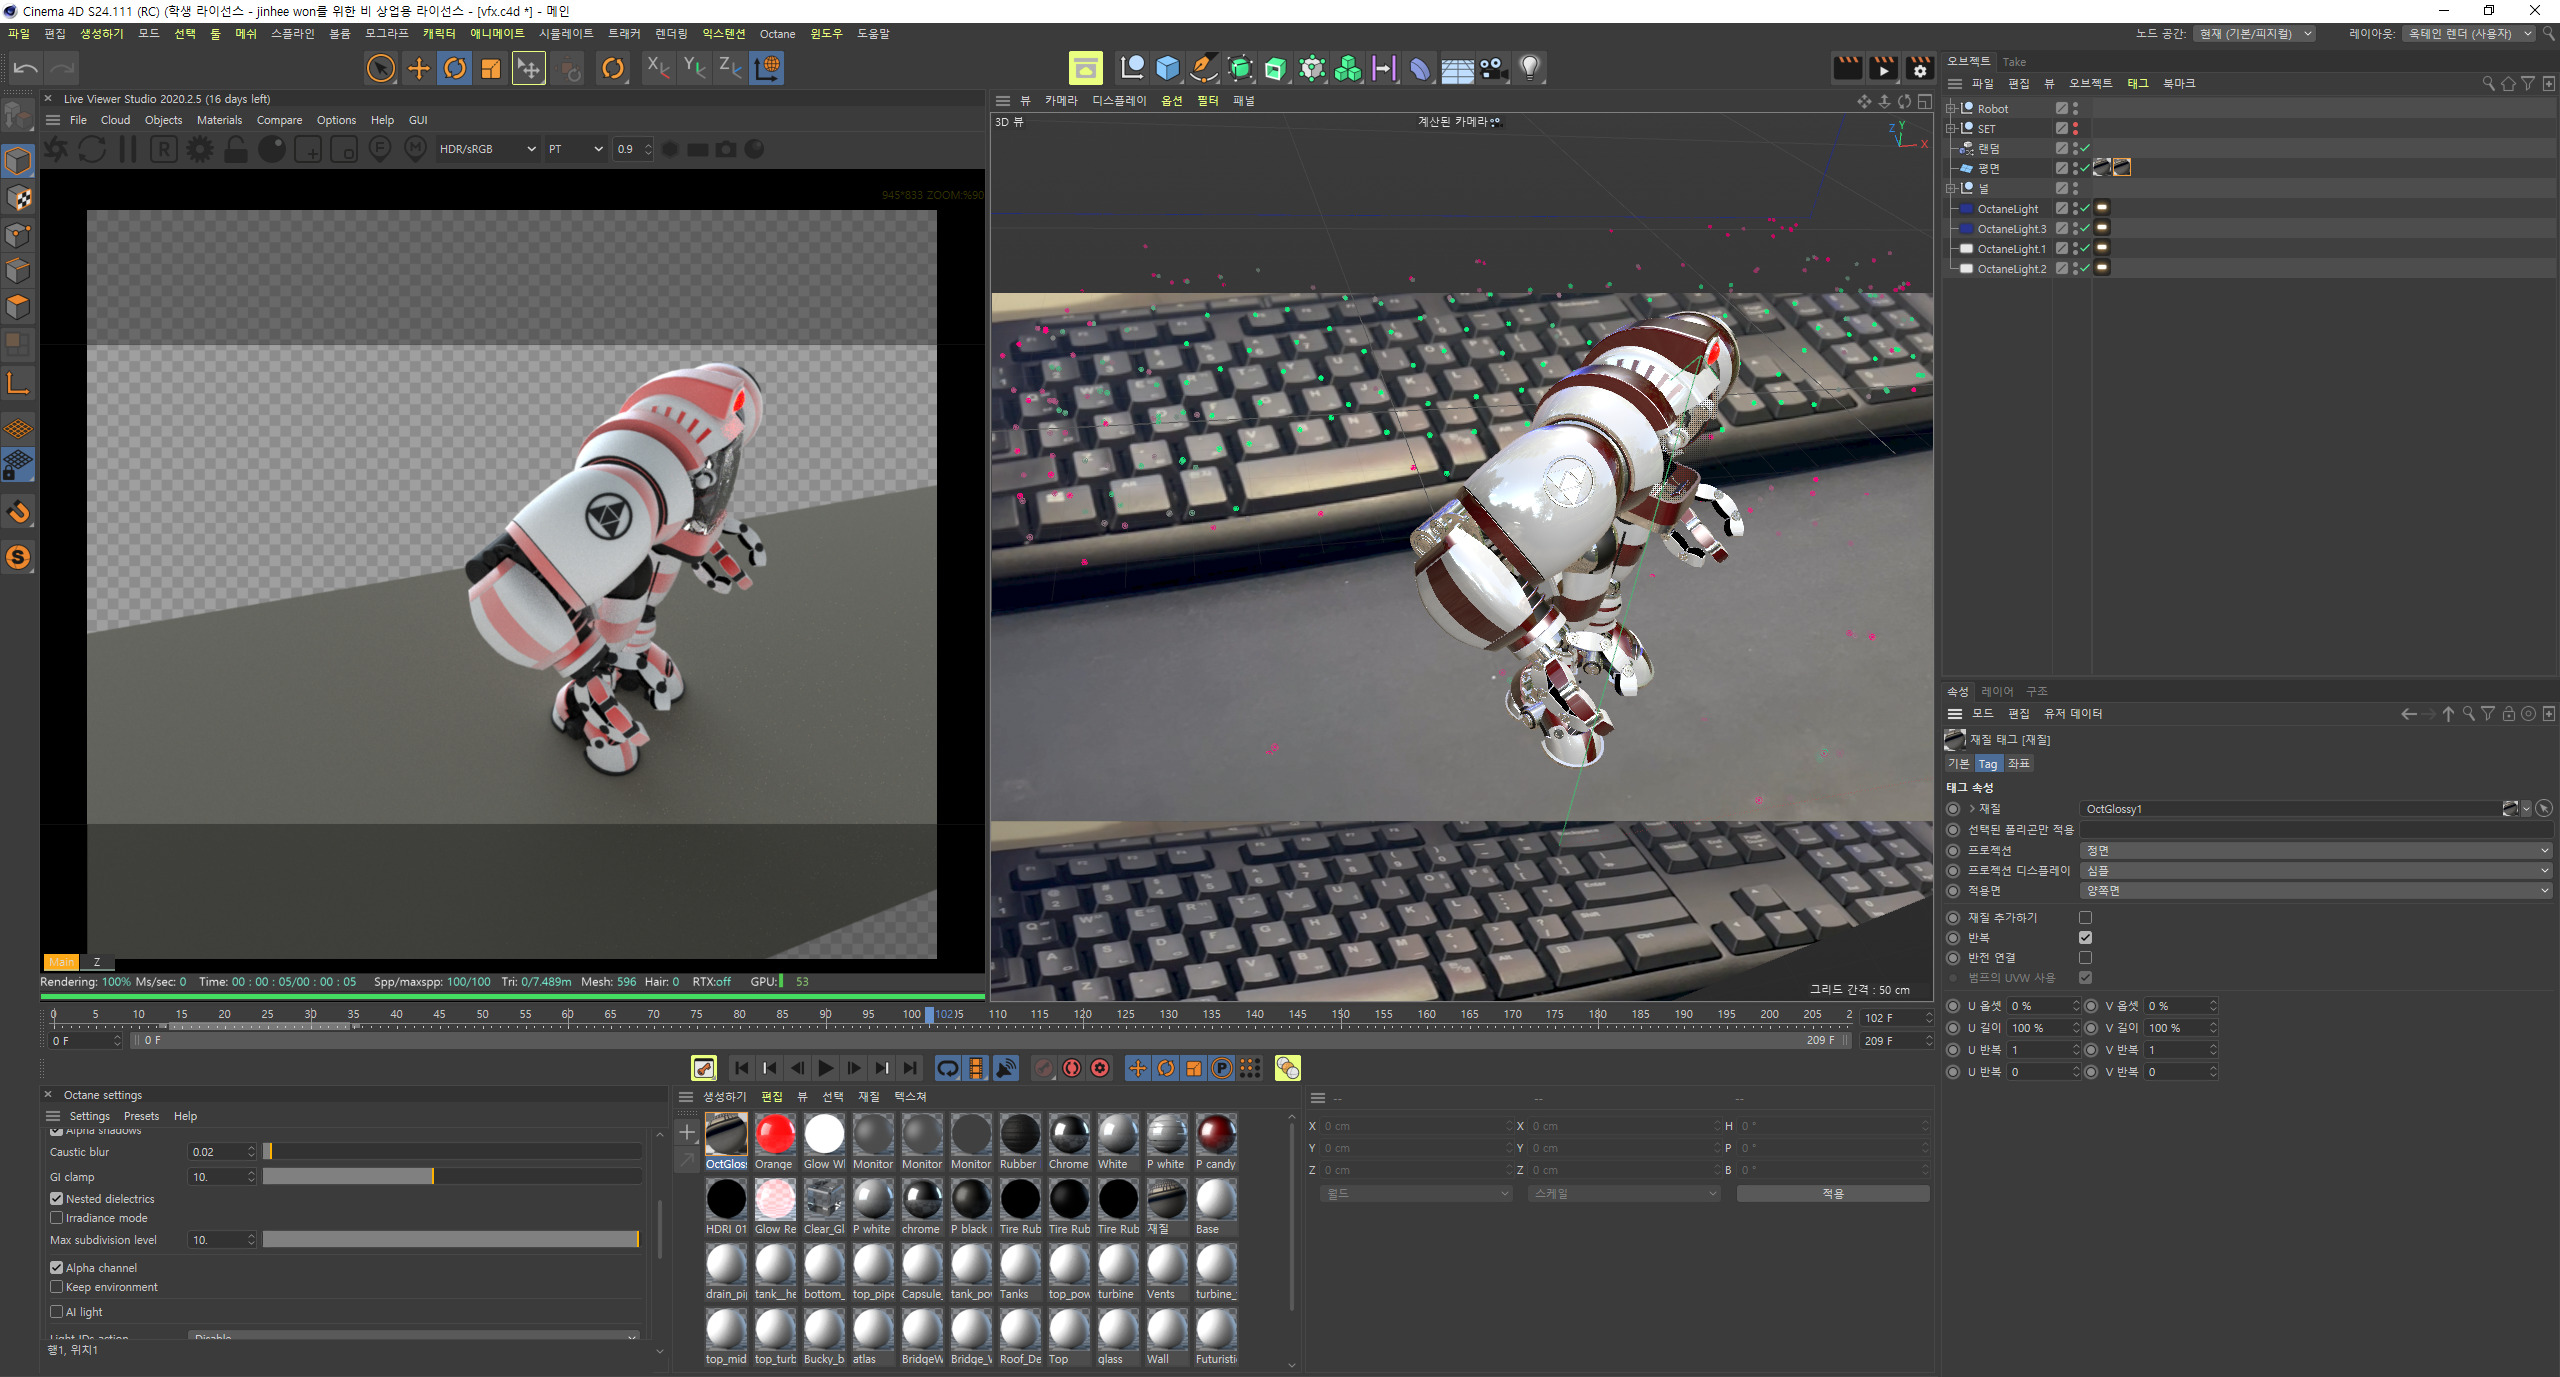Open the PT kernel dropdown

point(575,150)
